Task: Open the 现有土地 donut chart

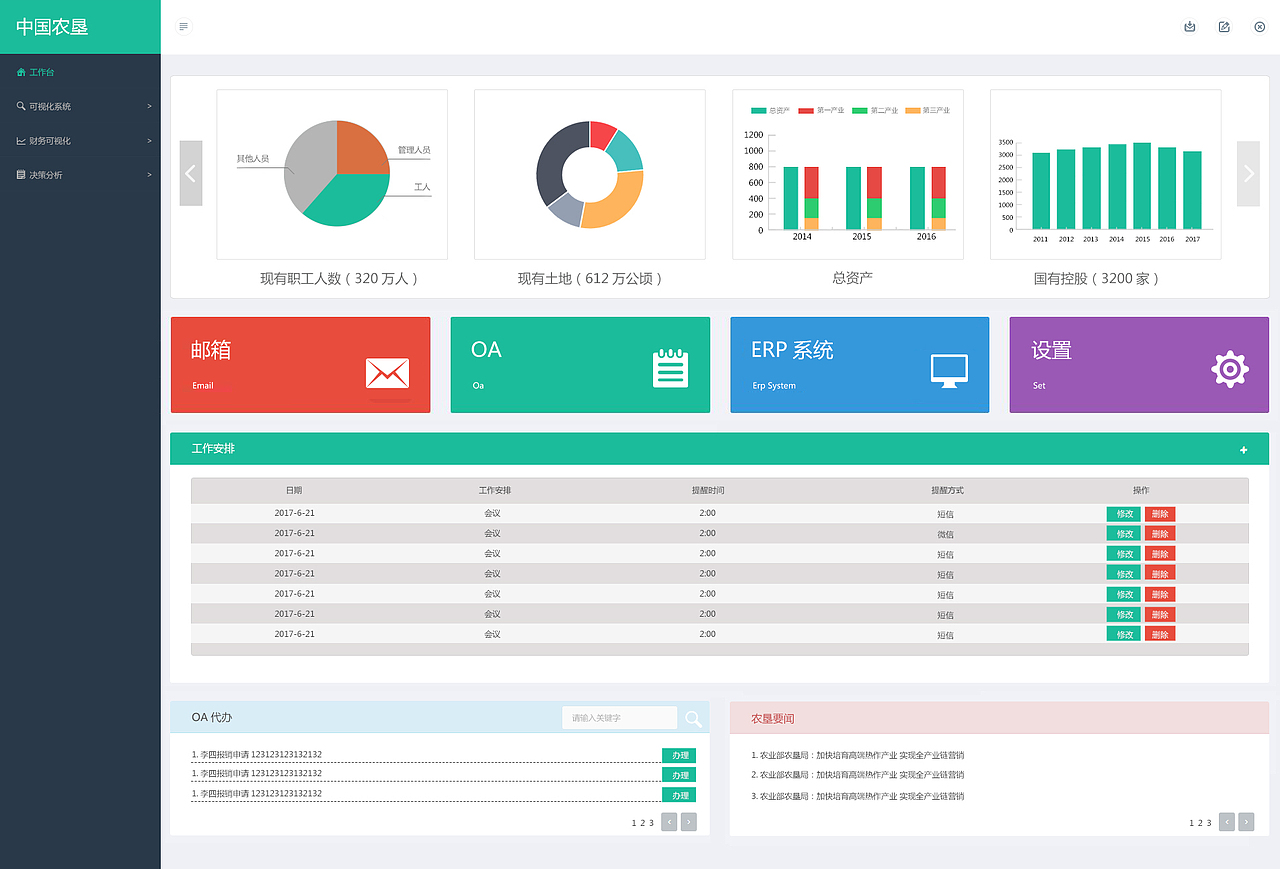Action: click(x=590, y=174)
